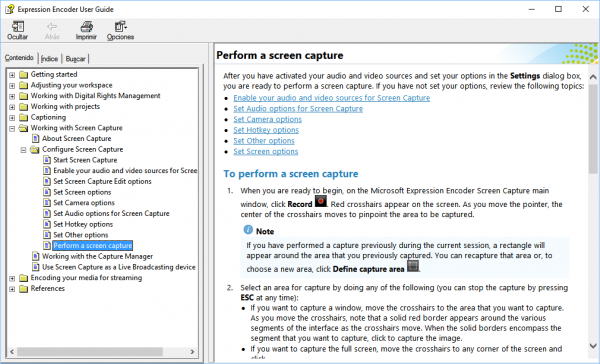Open Enable your audio and video sources link
This screenshot has width=600, height=364.
tap(332, 98)
